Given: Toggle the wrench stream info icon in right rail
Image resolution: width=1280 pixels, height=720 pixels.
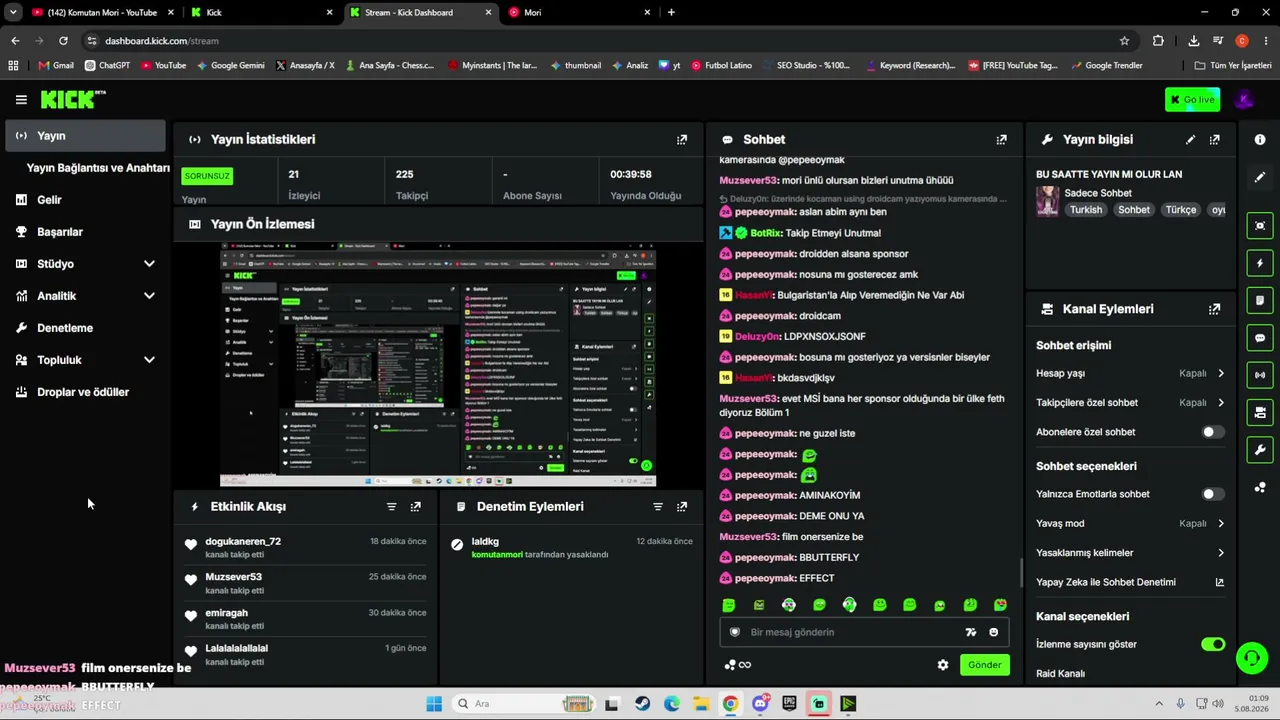Looking at the screenshot, I should tap(1260, 450).
